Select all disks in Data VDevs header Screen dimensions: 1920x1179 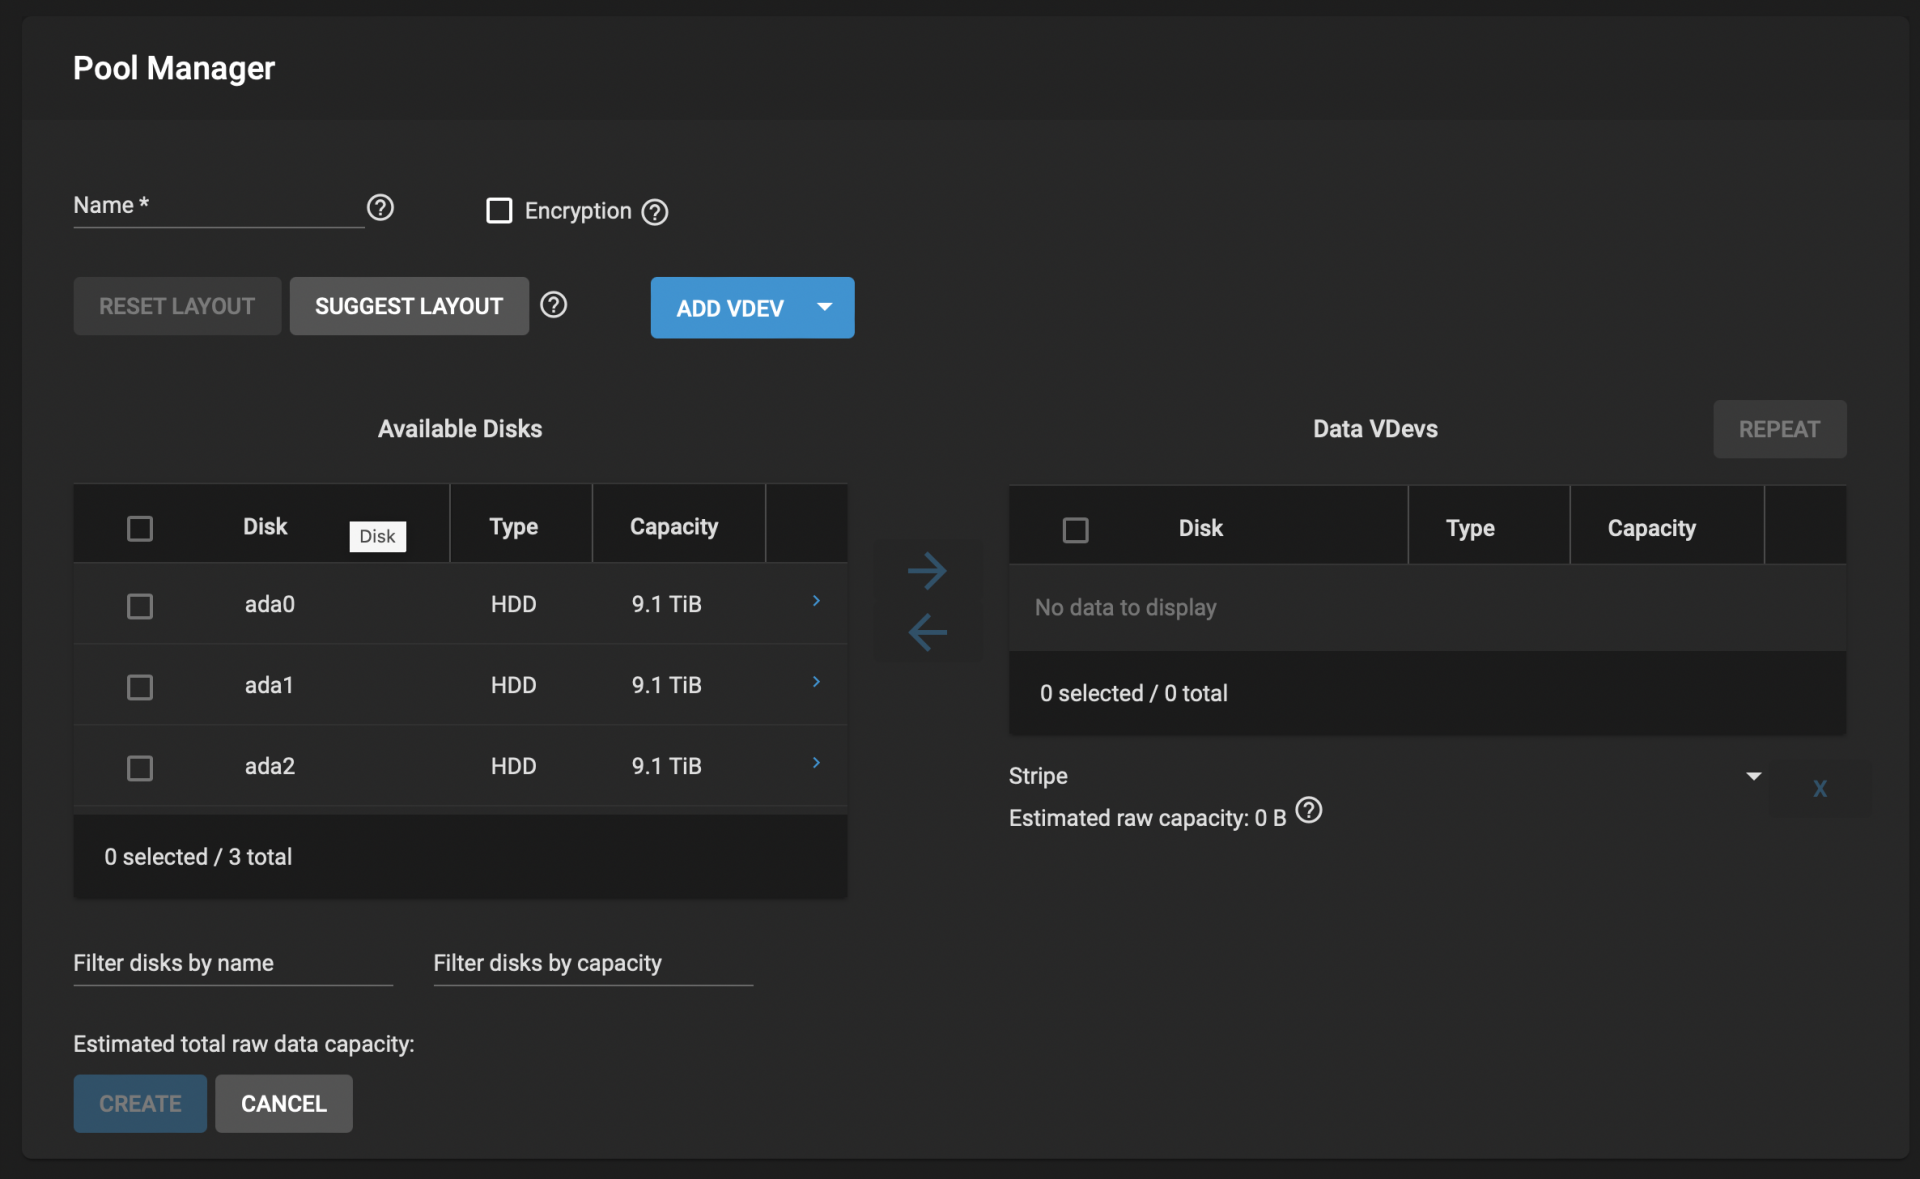click(1076, 530)
